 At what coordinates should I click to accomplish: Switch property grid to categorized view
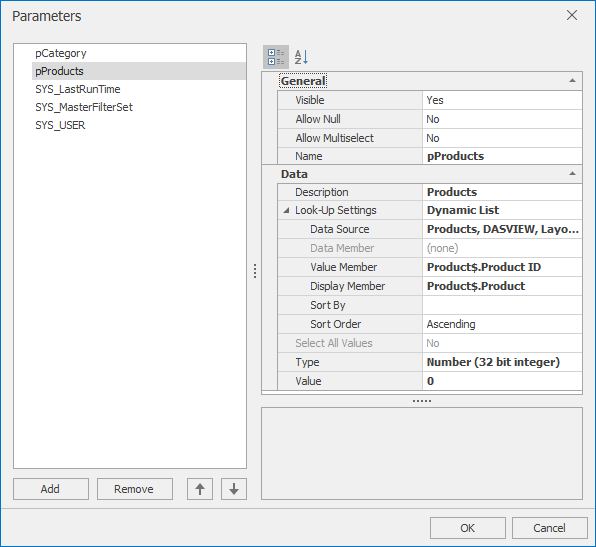[x=276, y=57]
